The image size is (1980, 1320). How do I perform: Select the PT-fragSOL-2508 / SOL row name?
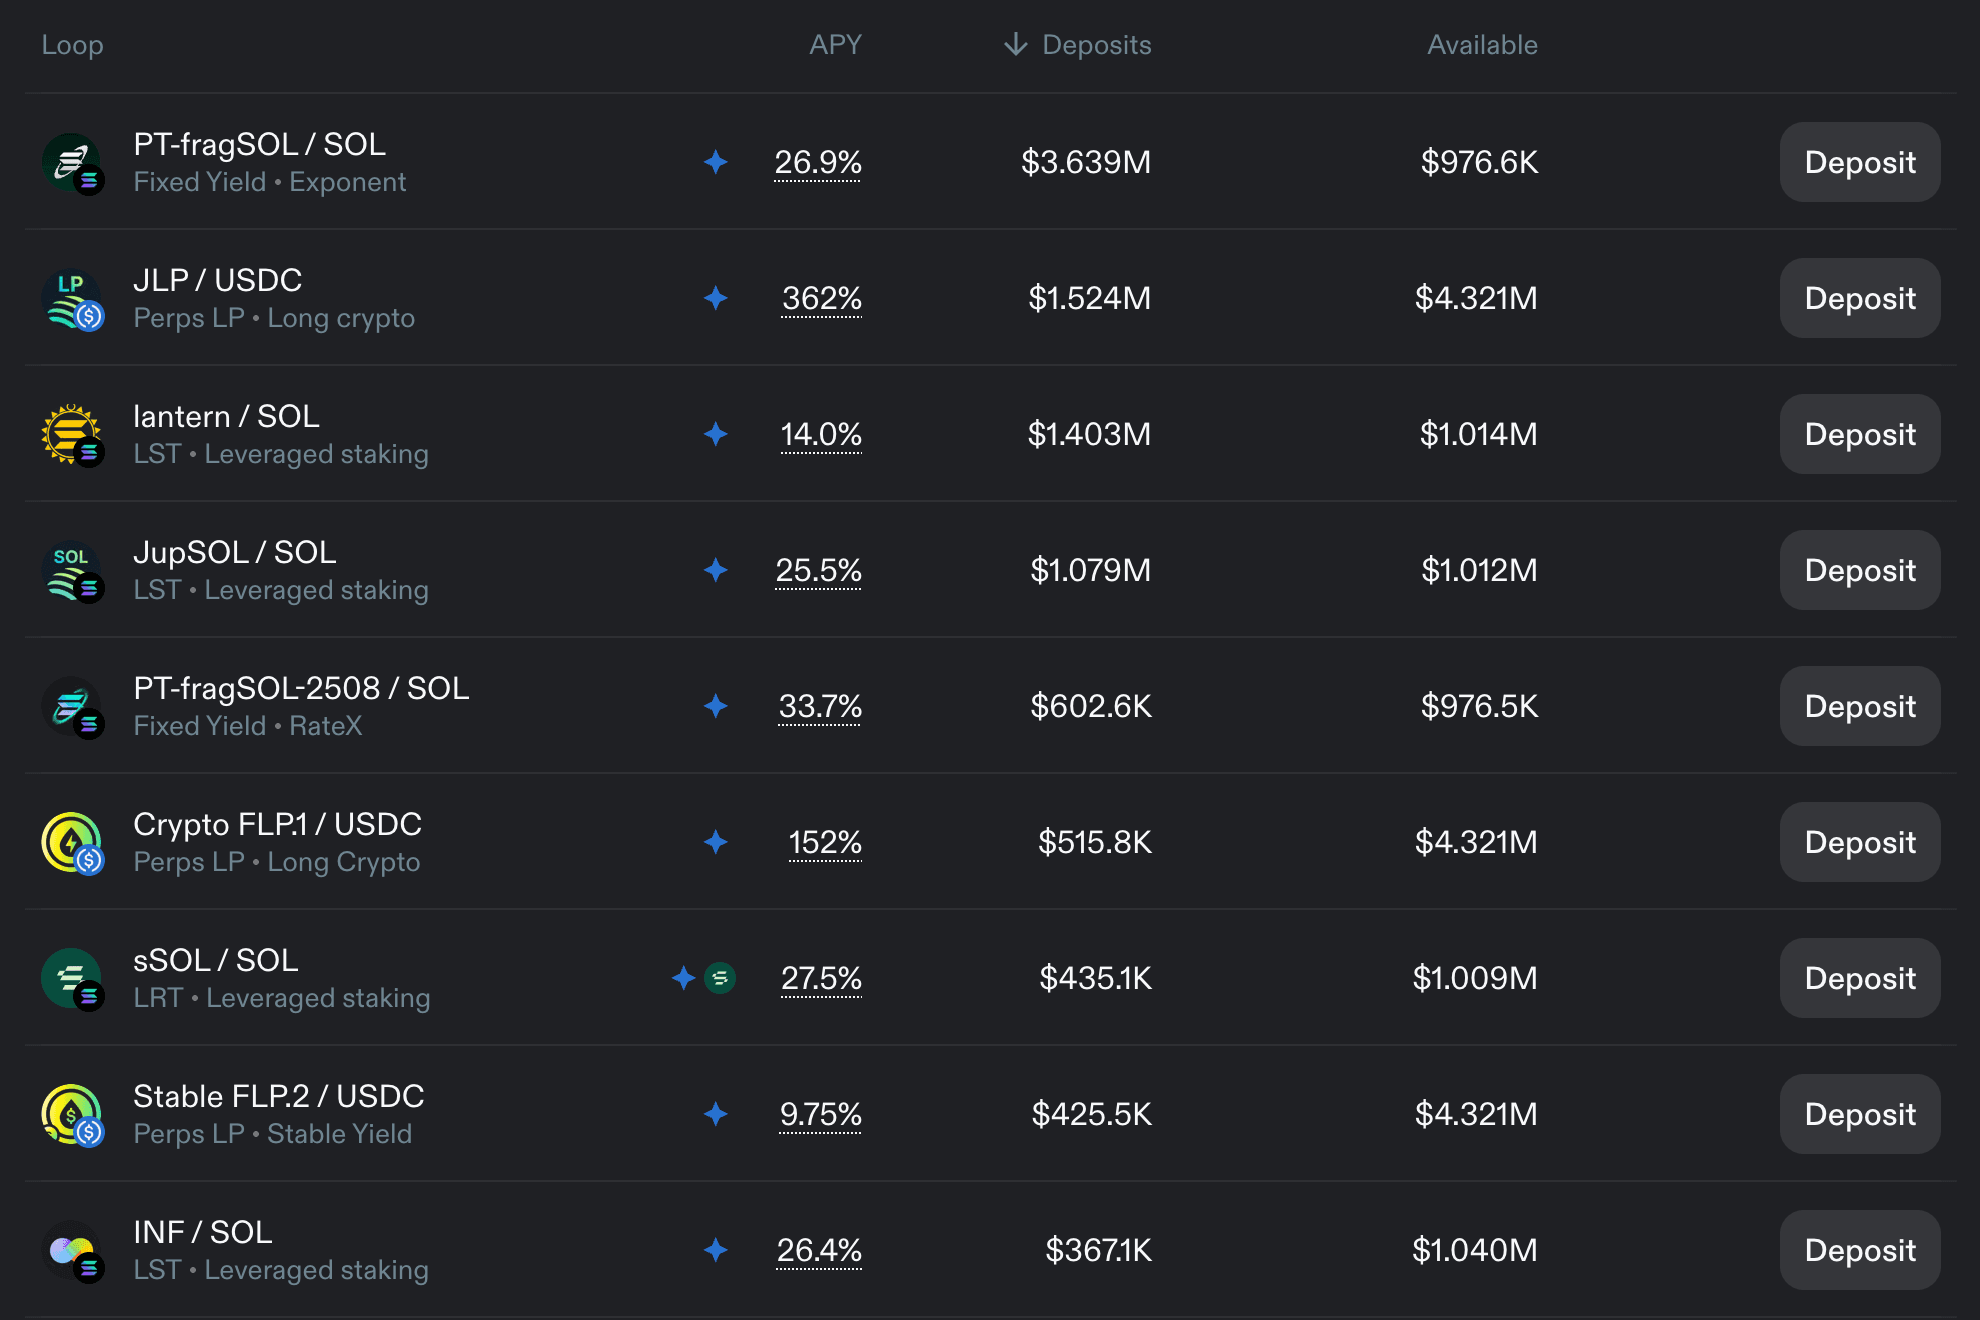[x=301, y=689]
